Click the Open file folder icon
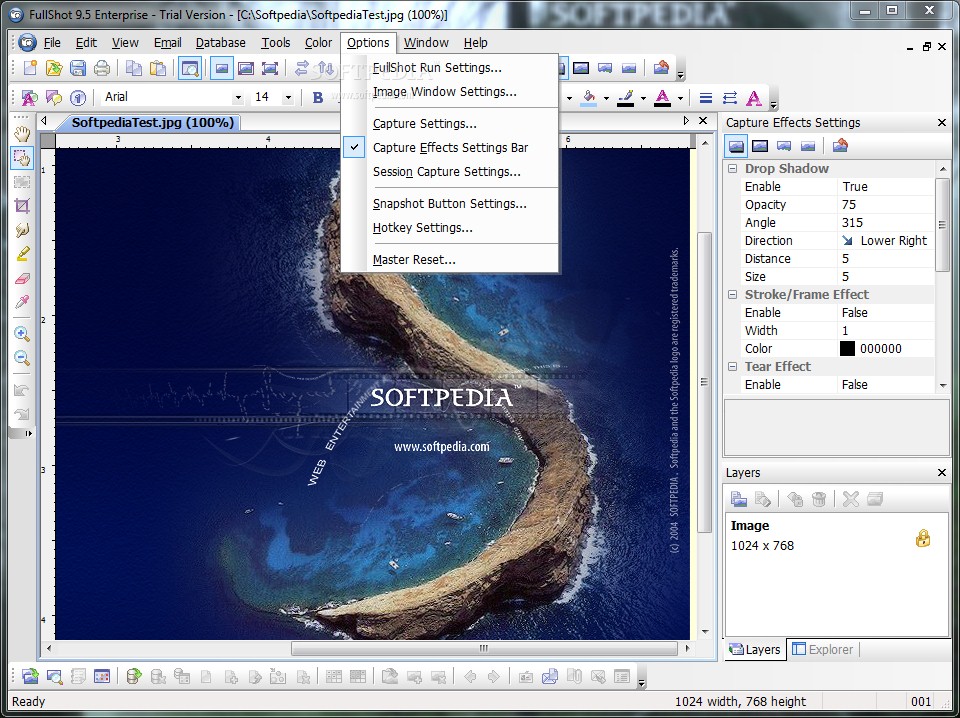The height and width of the screenshot is (718, 960). pyautogui.click(x=54, y=68)
